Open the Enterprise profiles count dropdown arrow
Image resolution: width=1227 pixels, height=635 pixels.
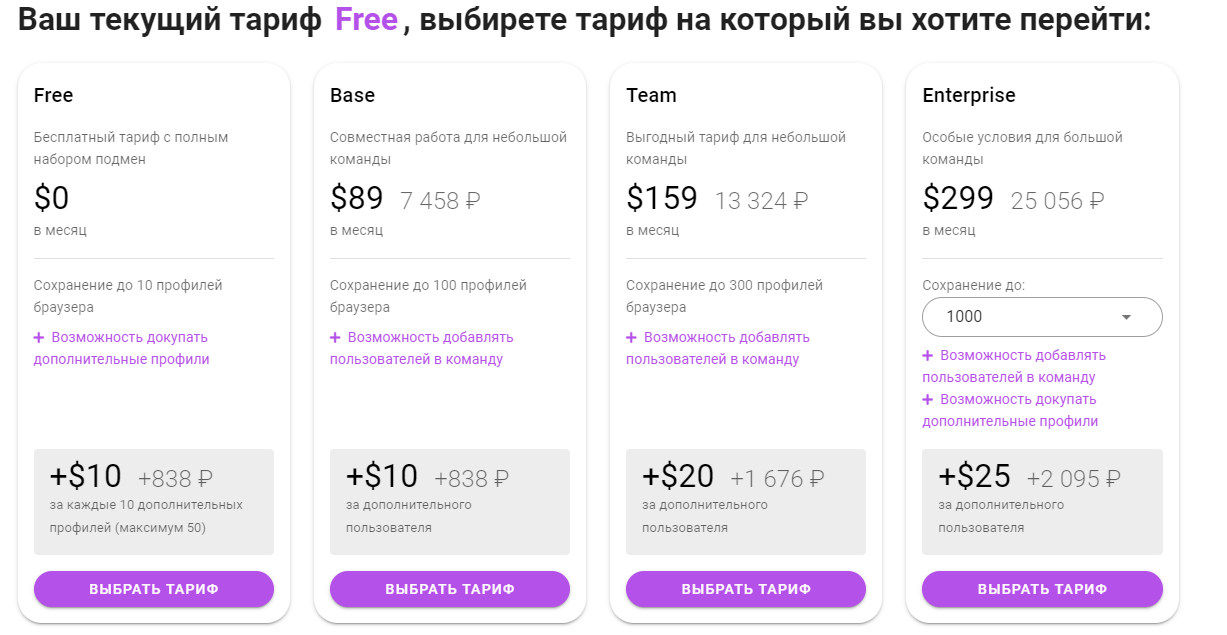(1126, 317)
